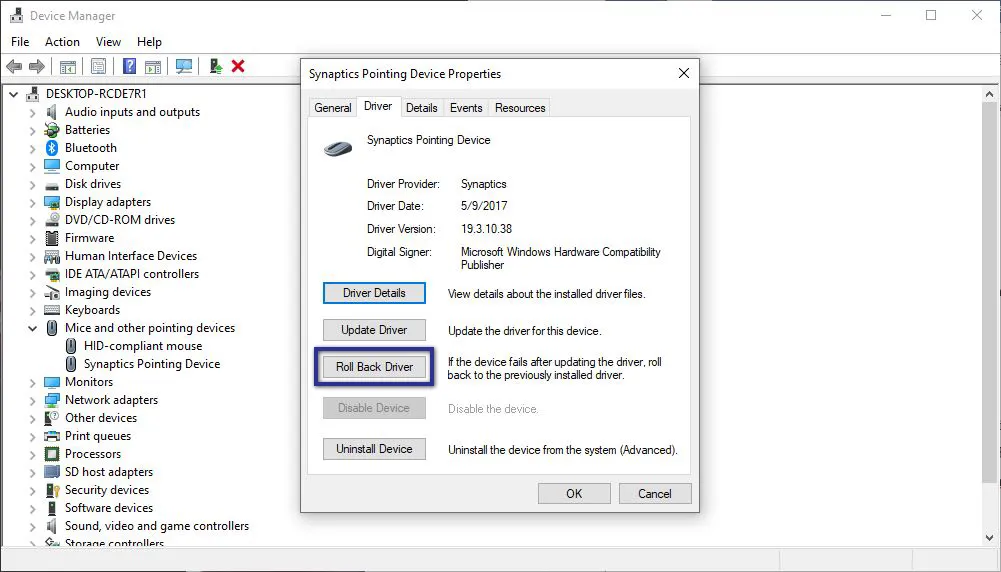Click the Print queues printer icon
This screenshot has height=572, width=1001.
pyautogui.click(x=52, y=436)
